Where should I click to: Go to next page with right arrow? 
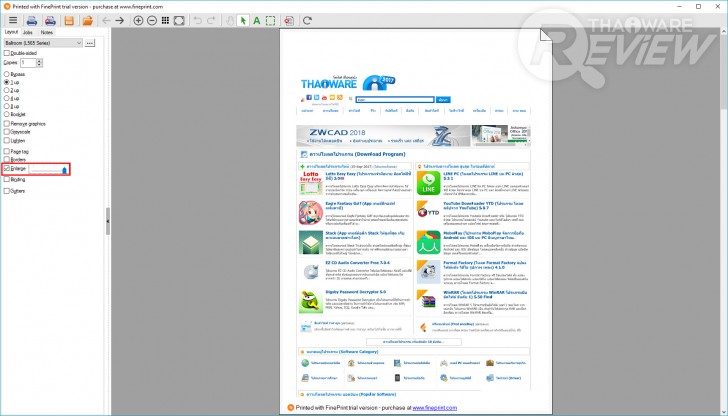(120, 20)
